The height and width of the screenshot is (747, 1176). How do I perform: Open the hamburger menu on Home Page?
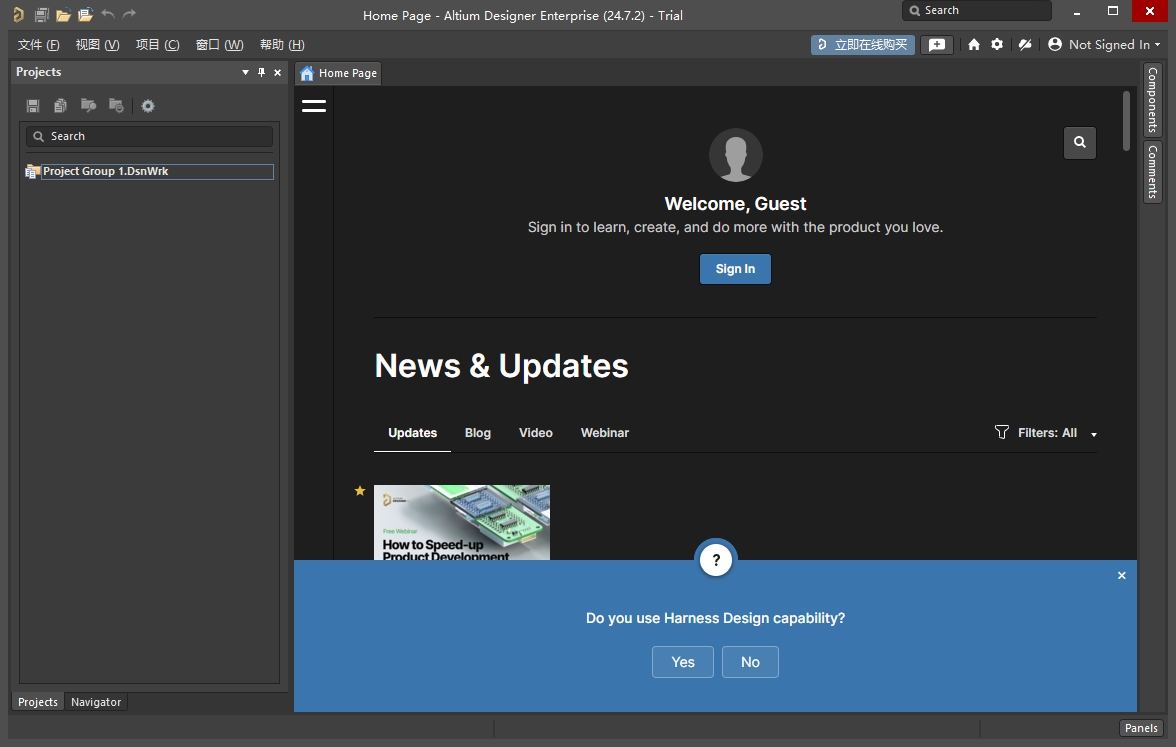[x=314, y=106]
